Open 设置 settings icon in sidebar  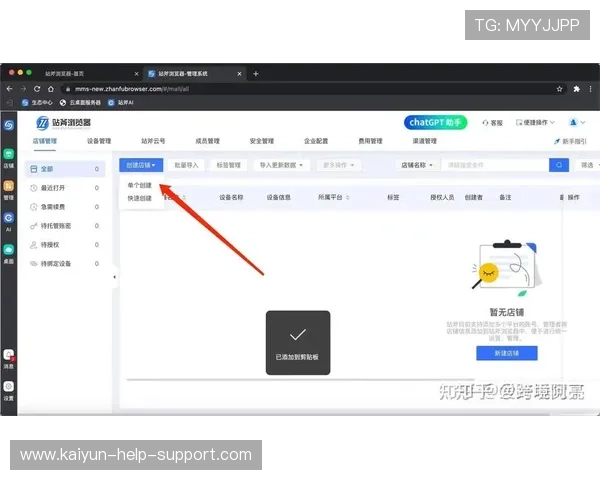9,385
